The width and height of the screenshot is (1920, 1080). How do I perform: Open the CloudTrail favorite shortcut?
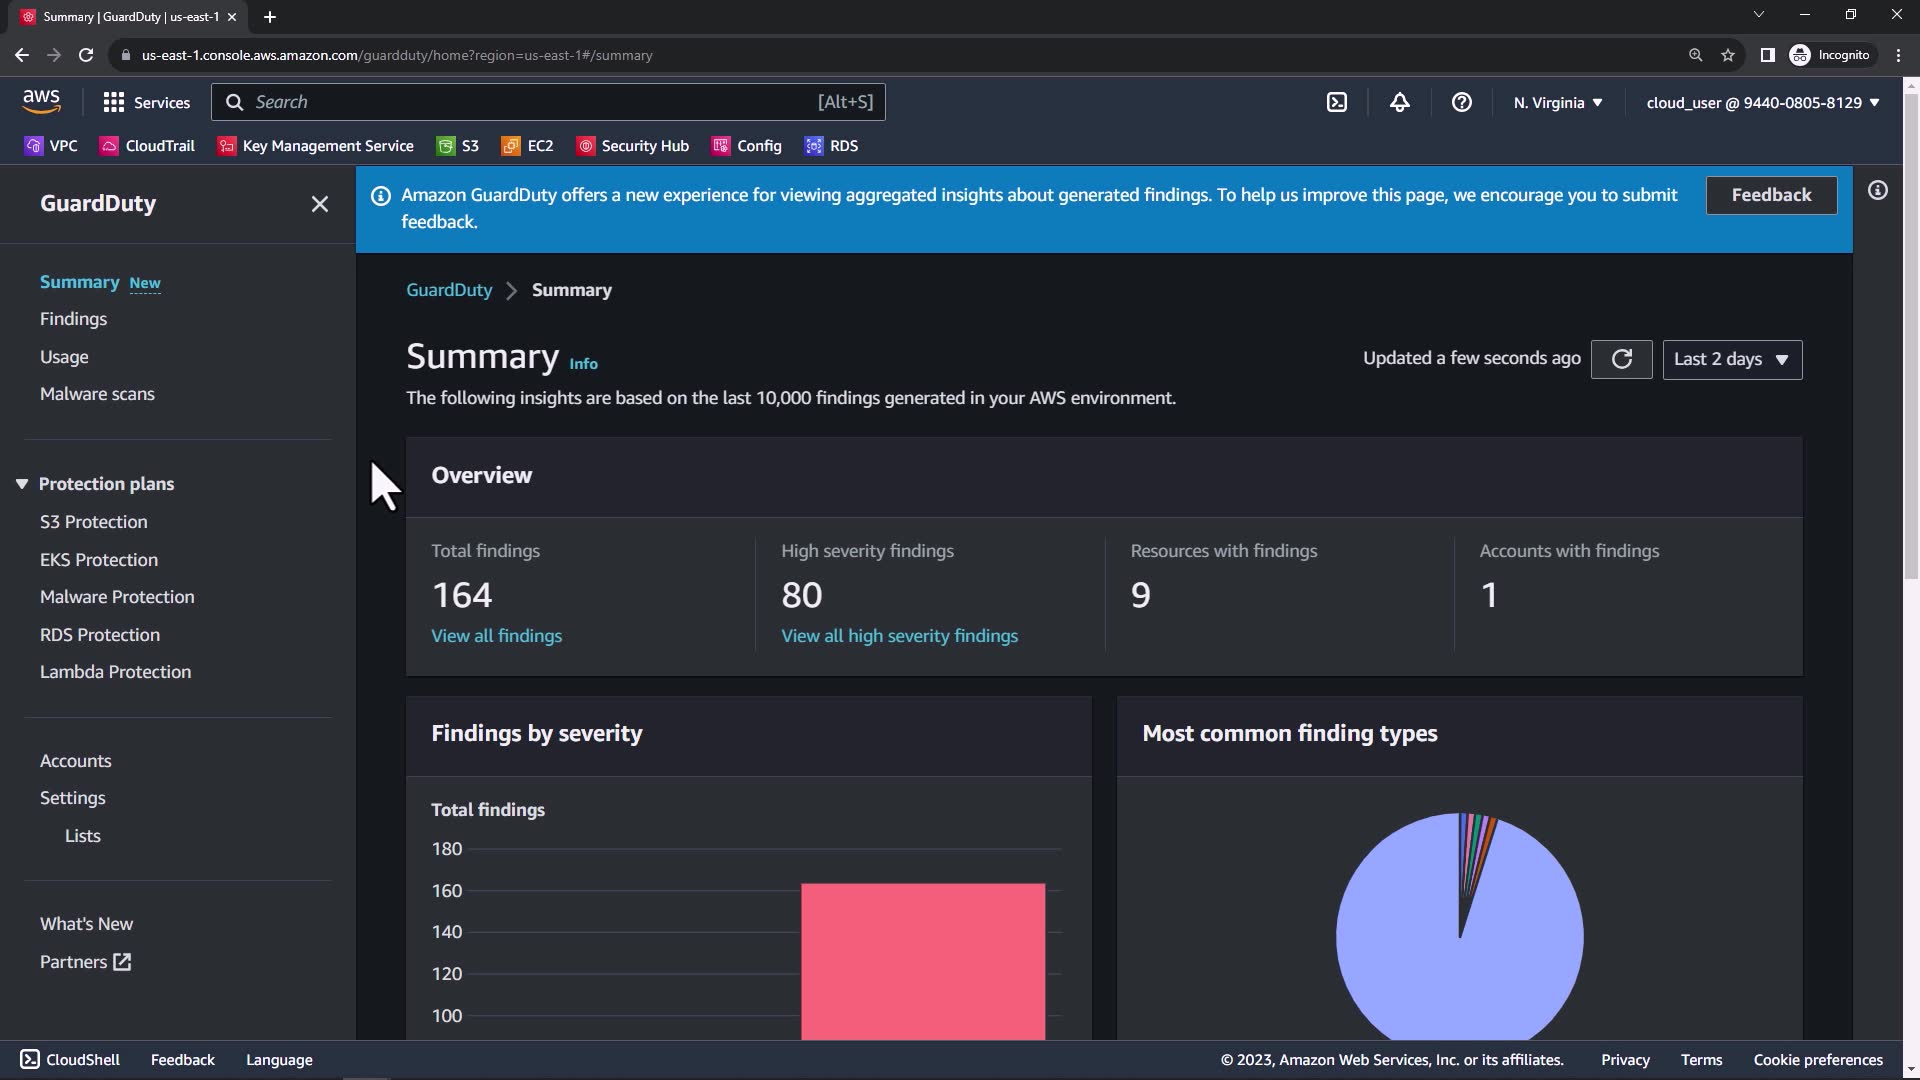pyautogui.click(x=147, y=146)
